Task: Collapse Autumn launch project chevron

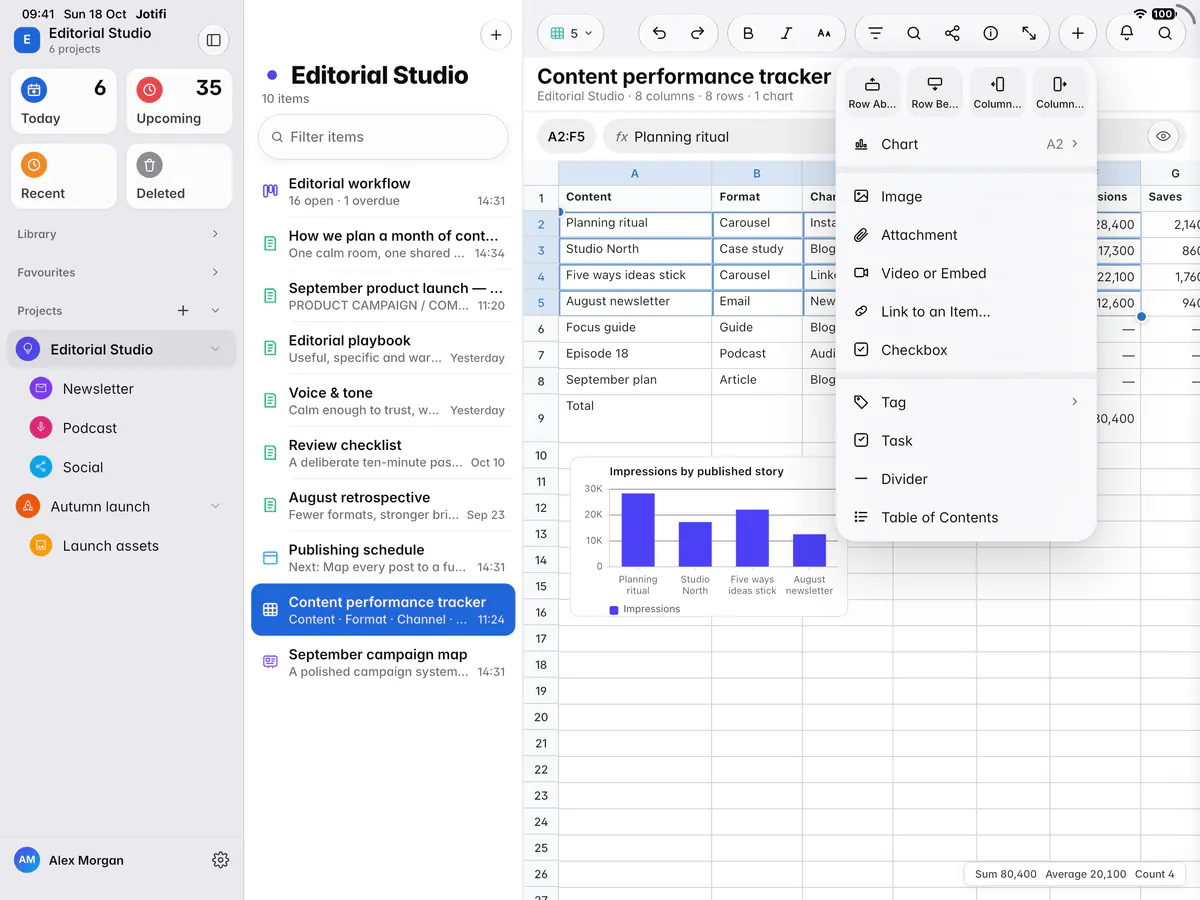Action: coord(215,507)
